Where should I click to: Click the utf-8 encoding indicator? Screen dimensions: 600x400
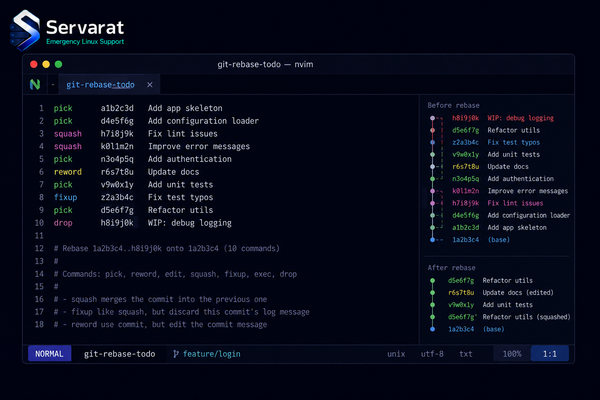click(432, 354)
